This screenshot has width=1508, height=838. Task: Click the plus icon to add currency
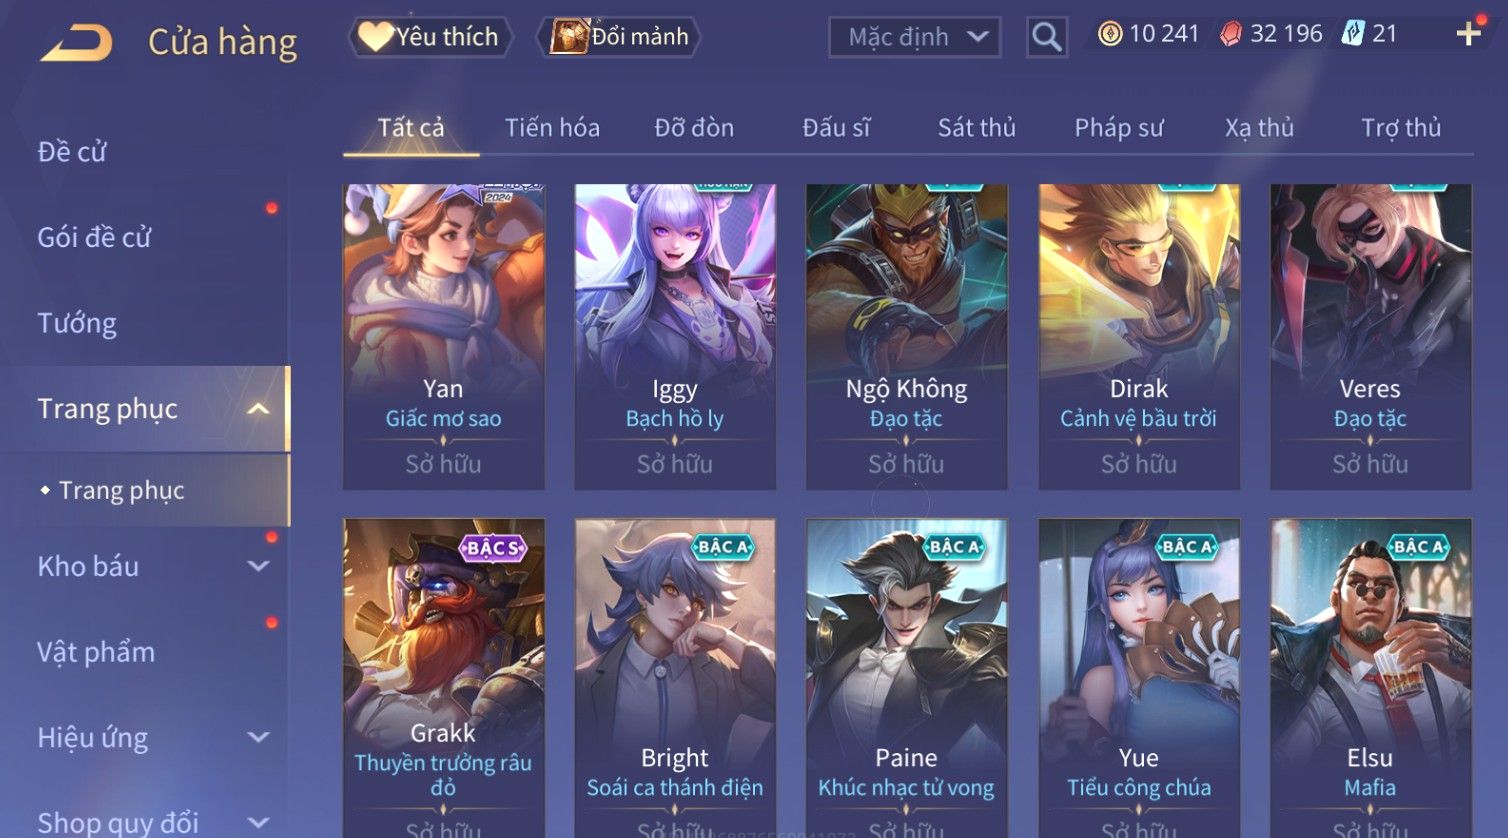1468,34
